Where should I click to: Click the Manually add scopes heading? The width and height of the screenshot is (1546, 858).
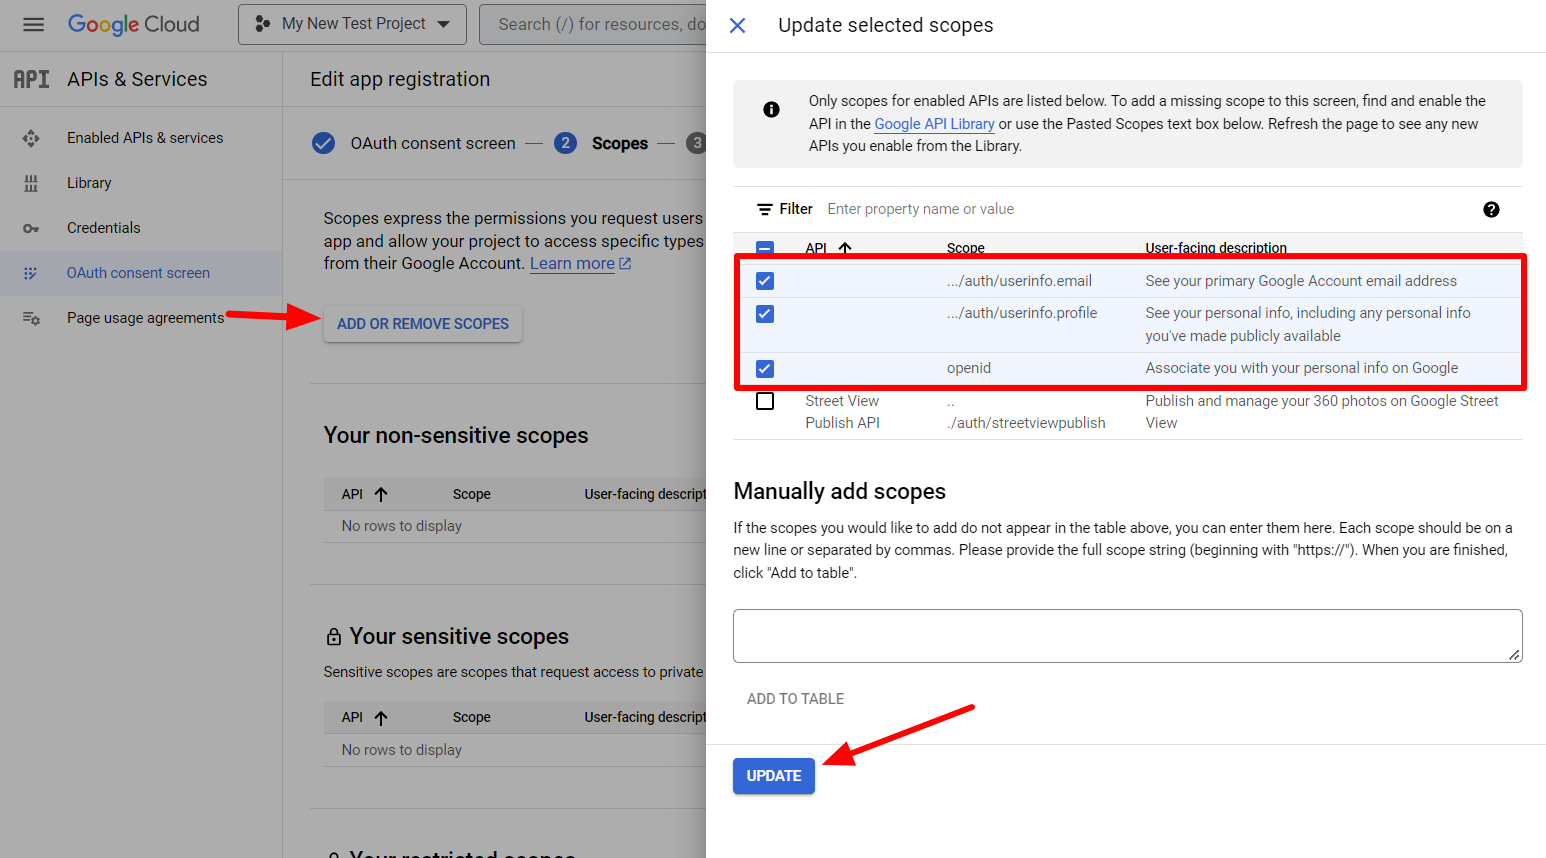pos(839,491)
